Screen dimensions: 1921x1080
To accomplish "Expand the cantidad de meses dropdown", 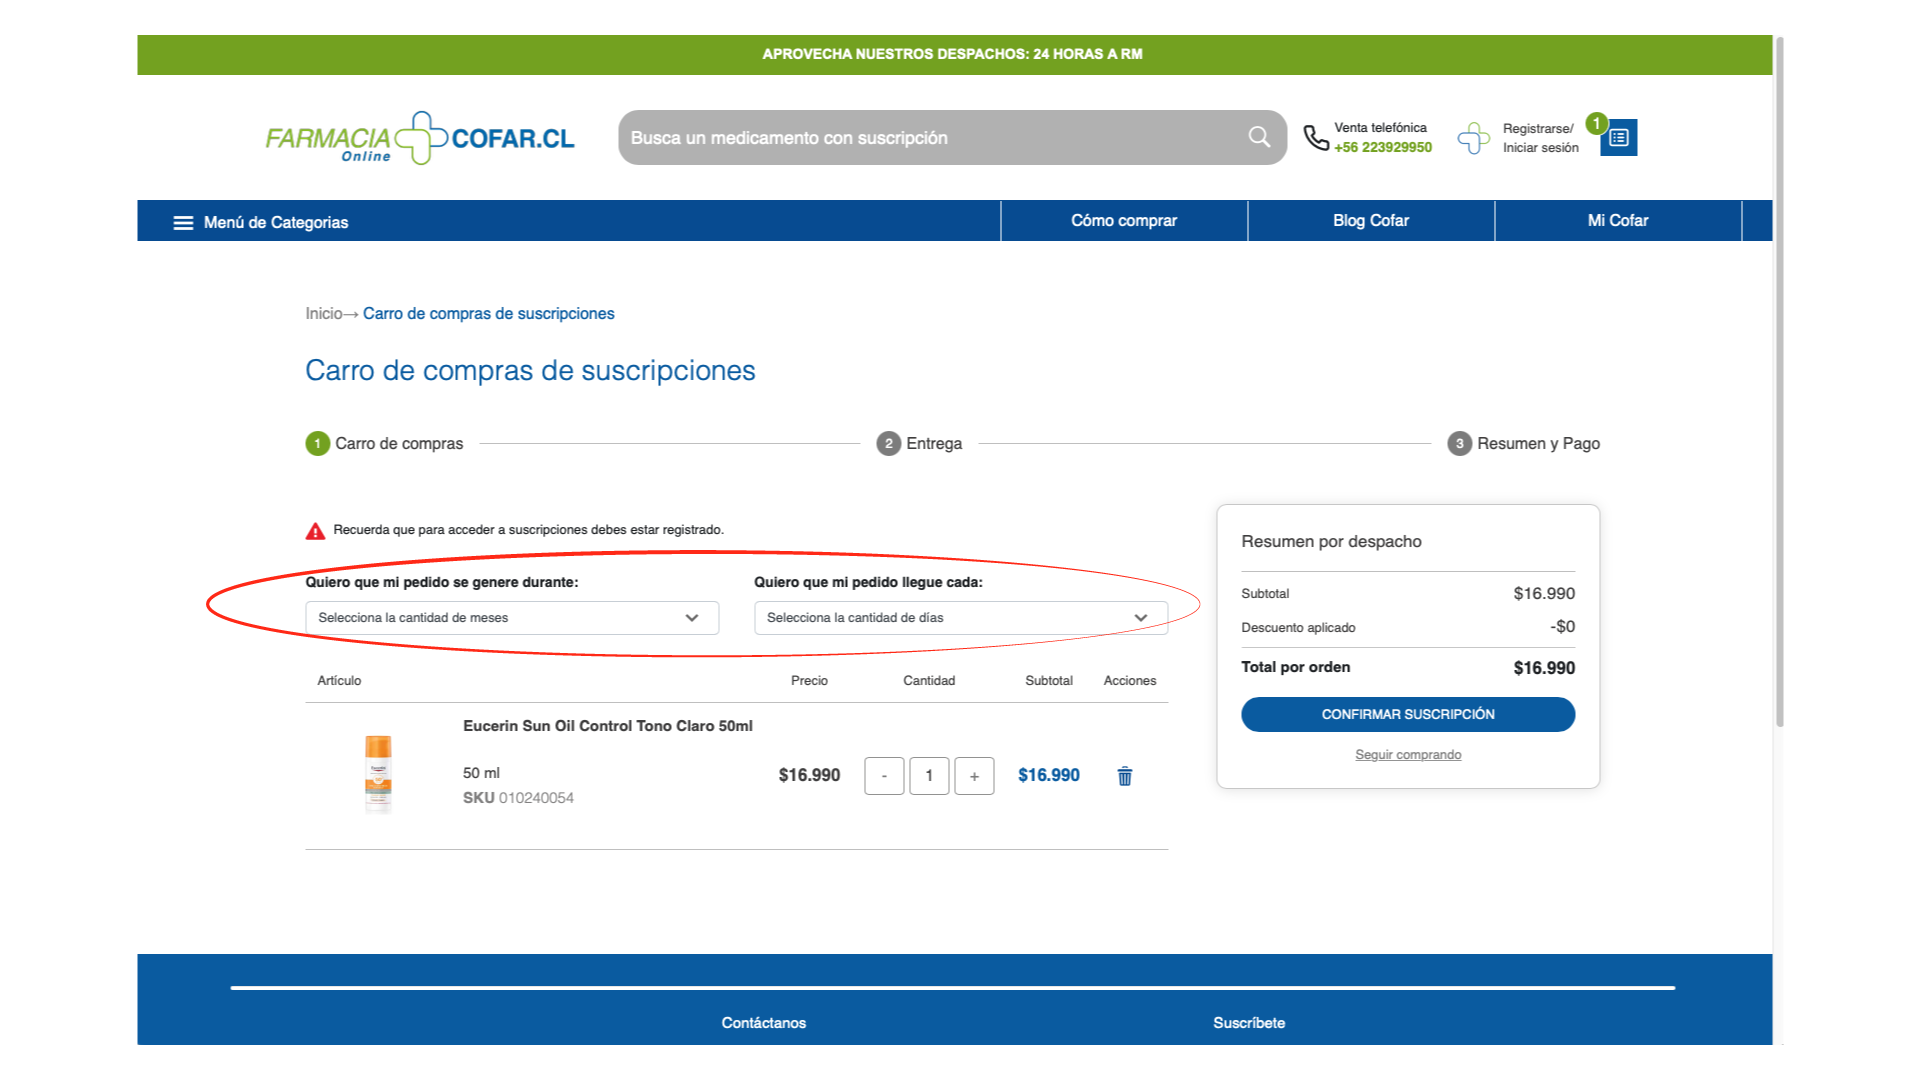I will tap(511, 618).
